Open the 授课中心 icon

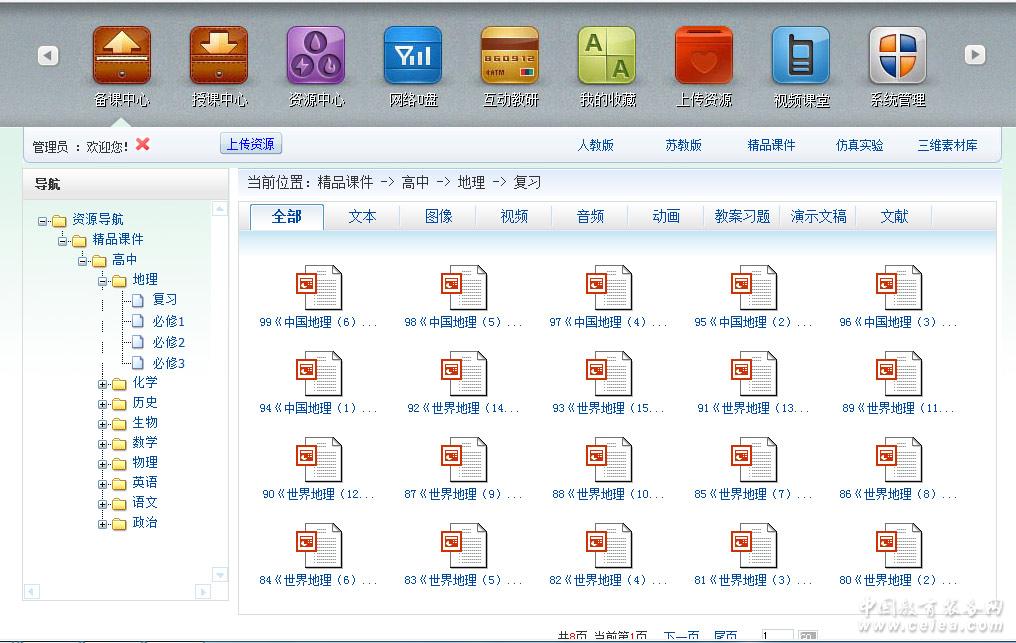[x=218, y=56]
